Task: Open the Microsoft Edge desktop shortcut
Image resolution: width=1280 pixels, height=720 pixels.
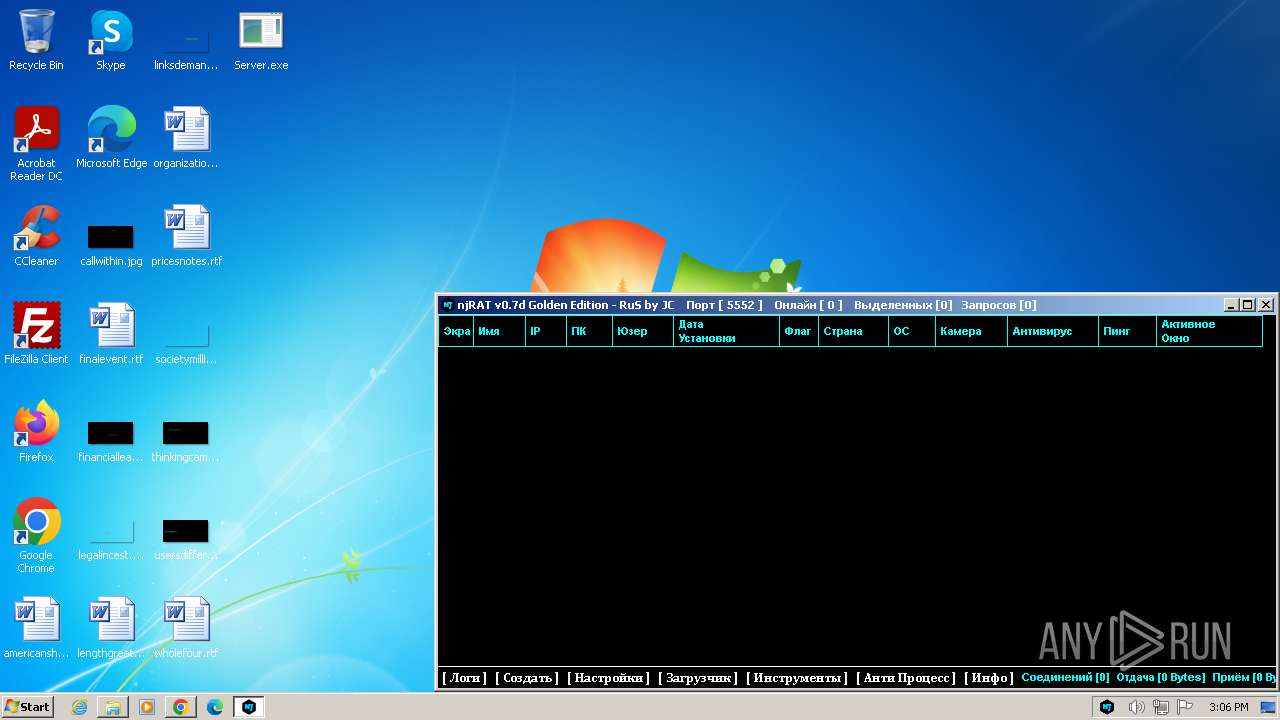Action: (111, 138)
